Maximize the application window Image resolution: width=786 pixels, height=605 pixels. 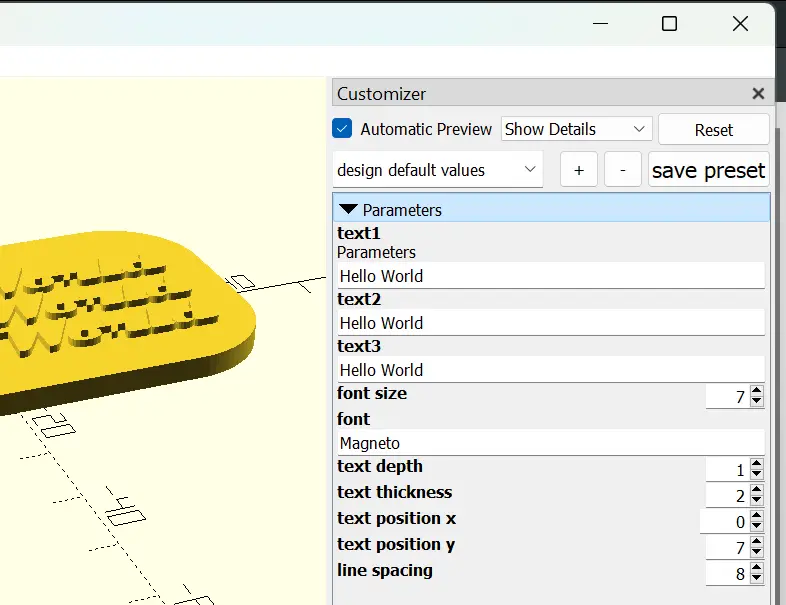pyautogui.click(x=669, y=24)
